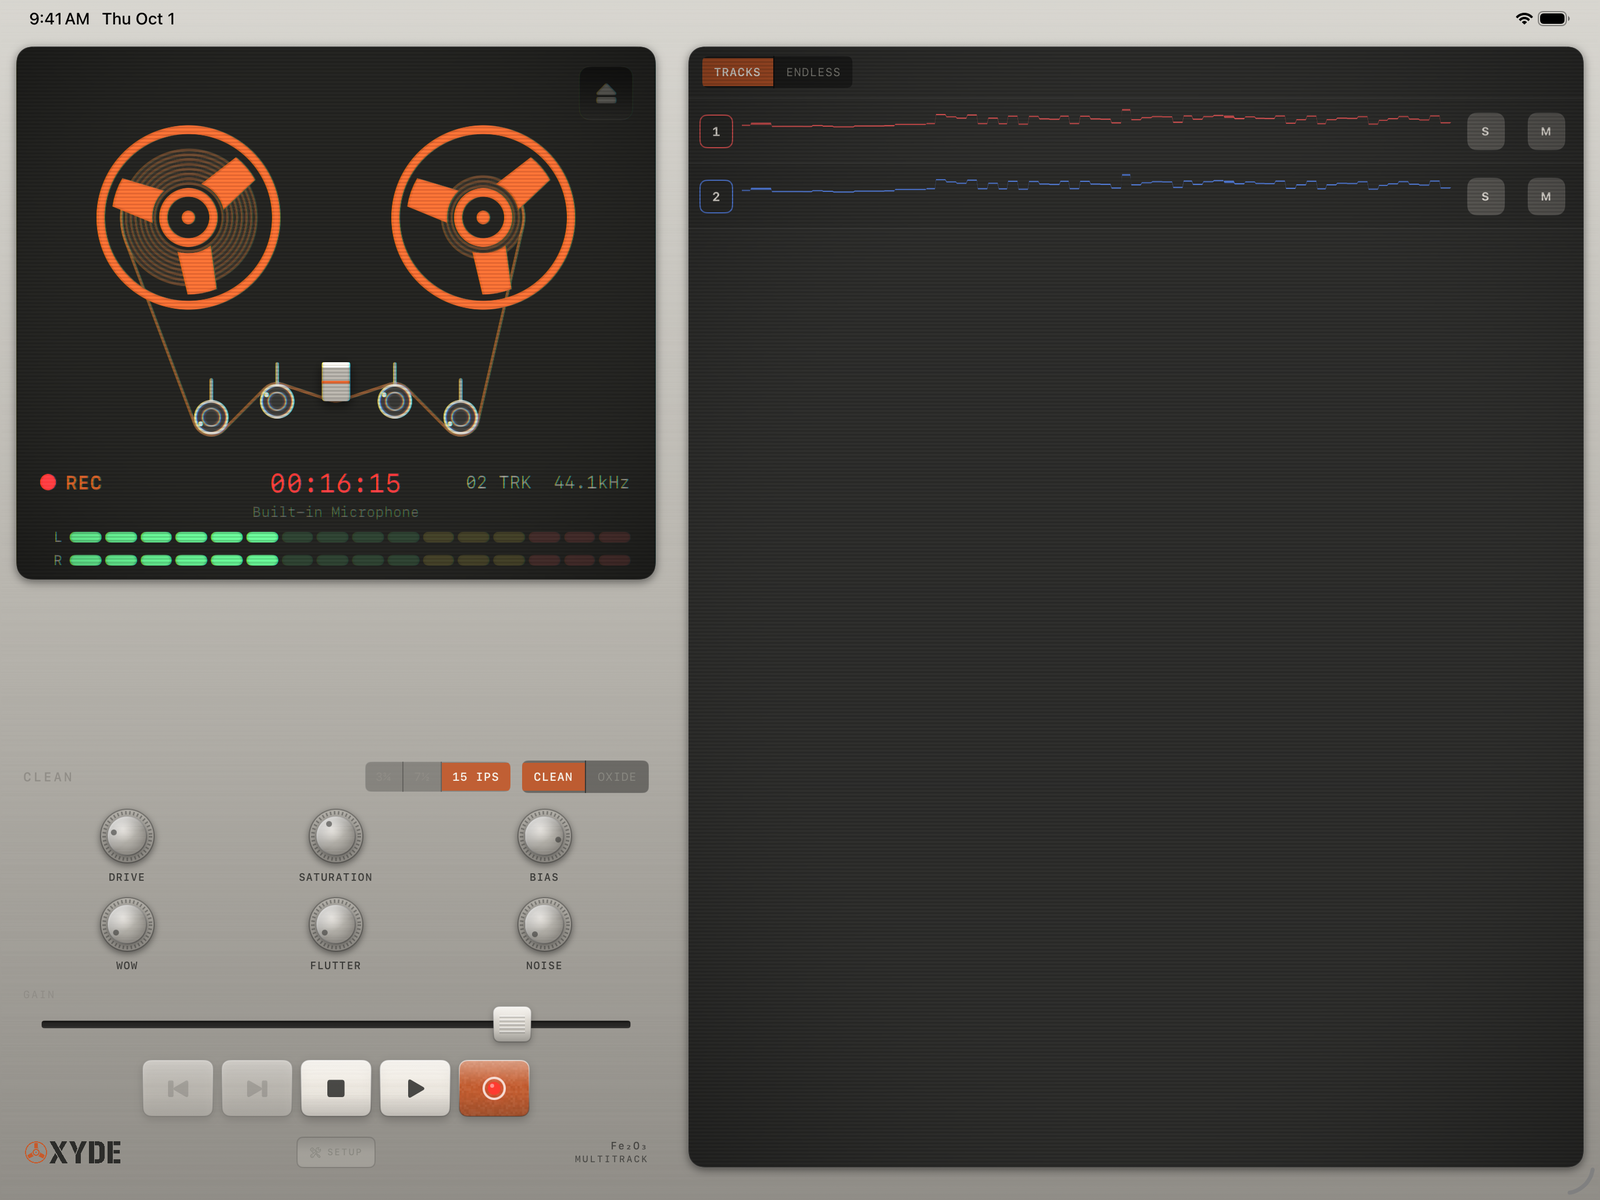
Task: Tap the tape eject icon
Action: [x=606, y=93]
